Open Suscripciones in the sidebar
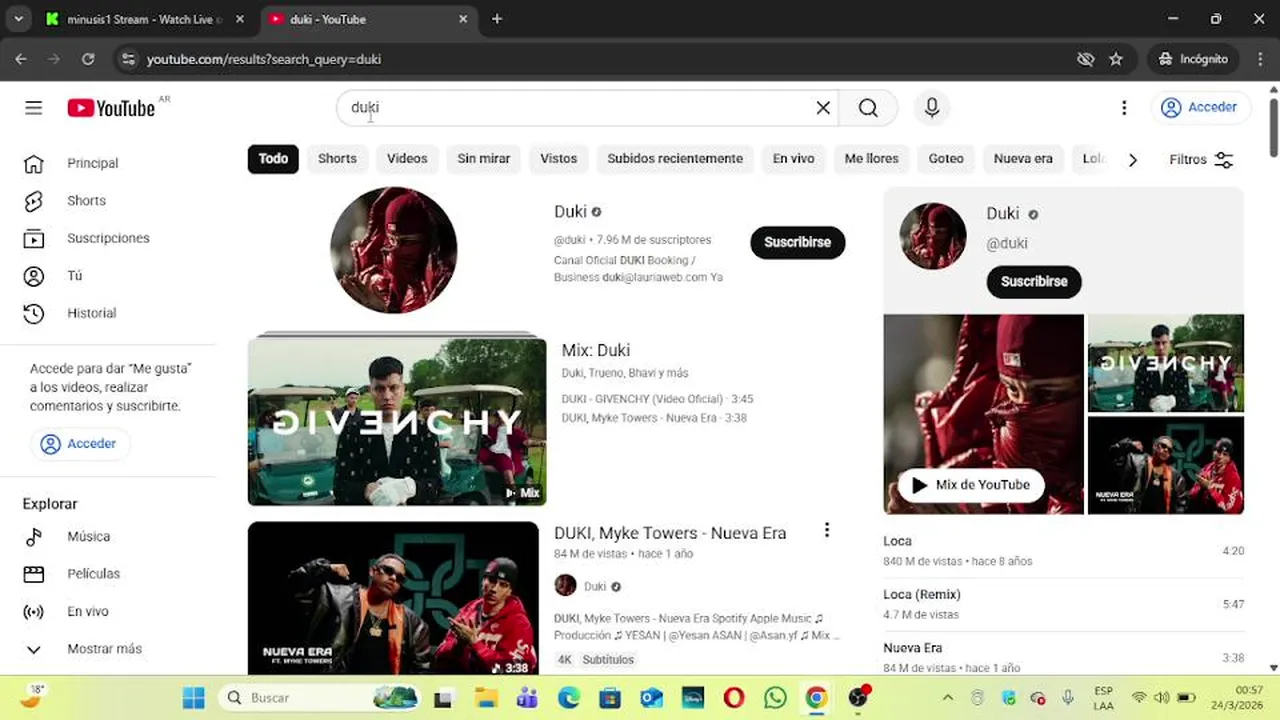Viewport: 1280px width, 720px height. pos(108,238)
